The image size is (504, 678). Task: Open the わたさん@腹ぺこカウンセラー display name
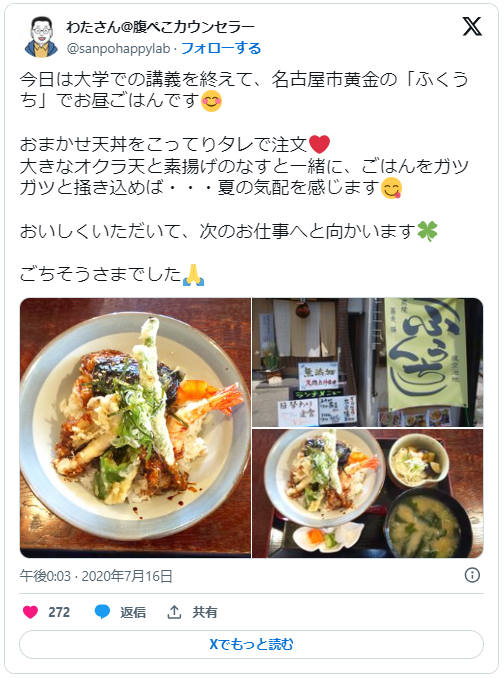[x=160, y=27]
